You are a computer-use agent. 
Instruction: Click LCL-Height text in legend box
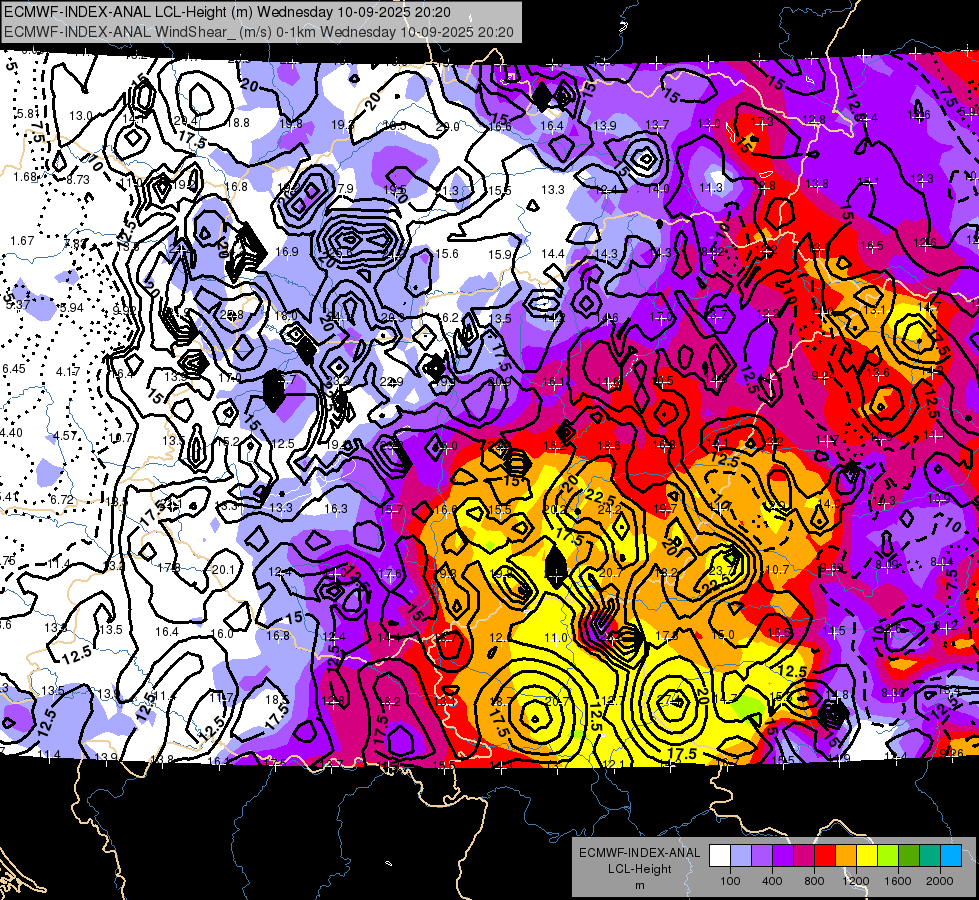pos(639,869)
